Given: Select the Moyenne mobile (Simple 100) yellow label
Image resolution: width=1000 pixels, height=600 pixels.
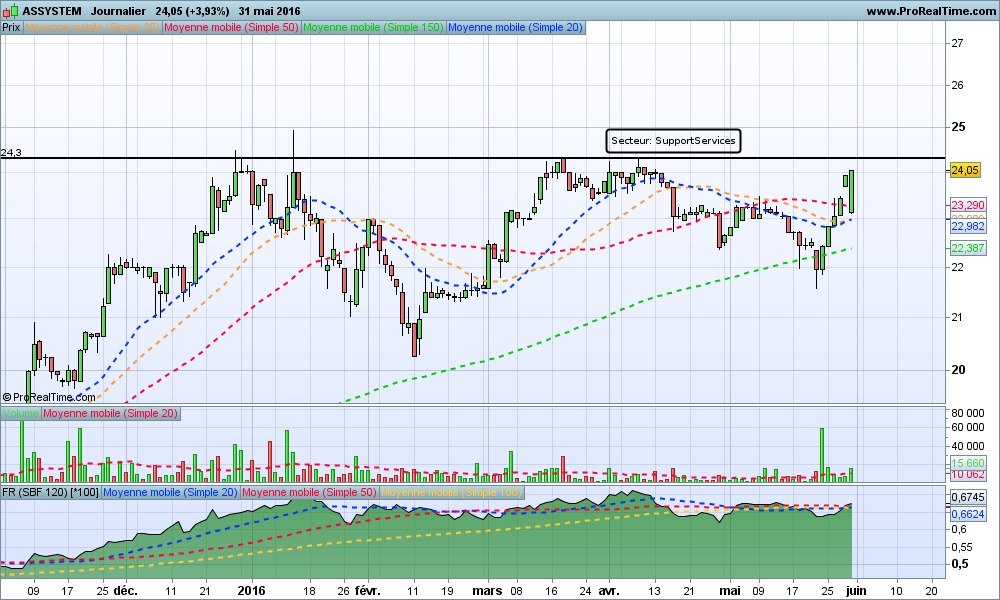Looking at the screenshot, I should click(452, 492).
